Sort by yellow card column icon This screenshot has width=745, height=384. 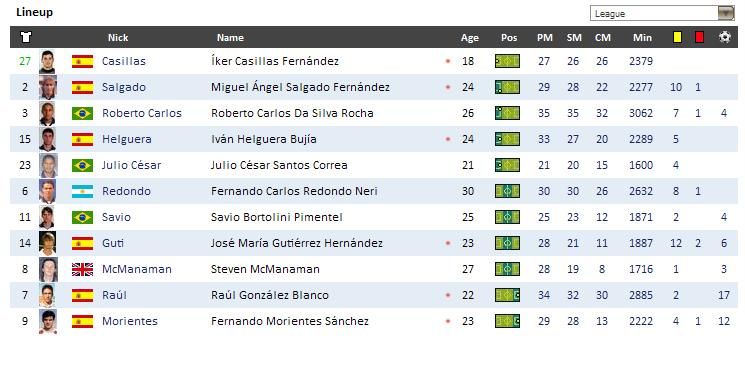tap(677, 37)
